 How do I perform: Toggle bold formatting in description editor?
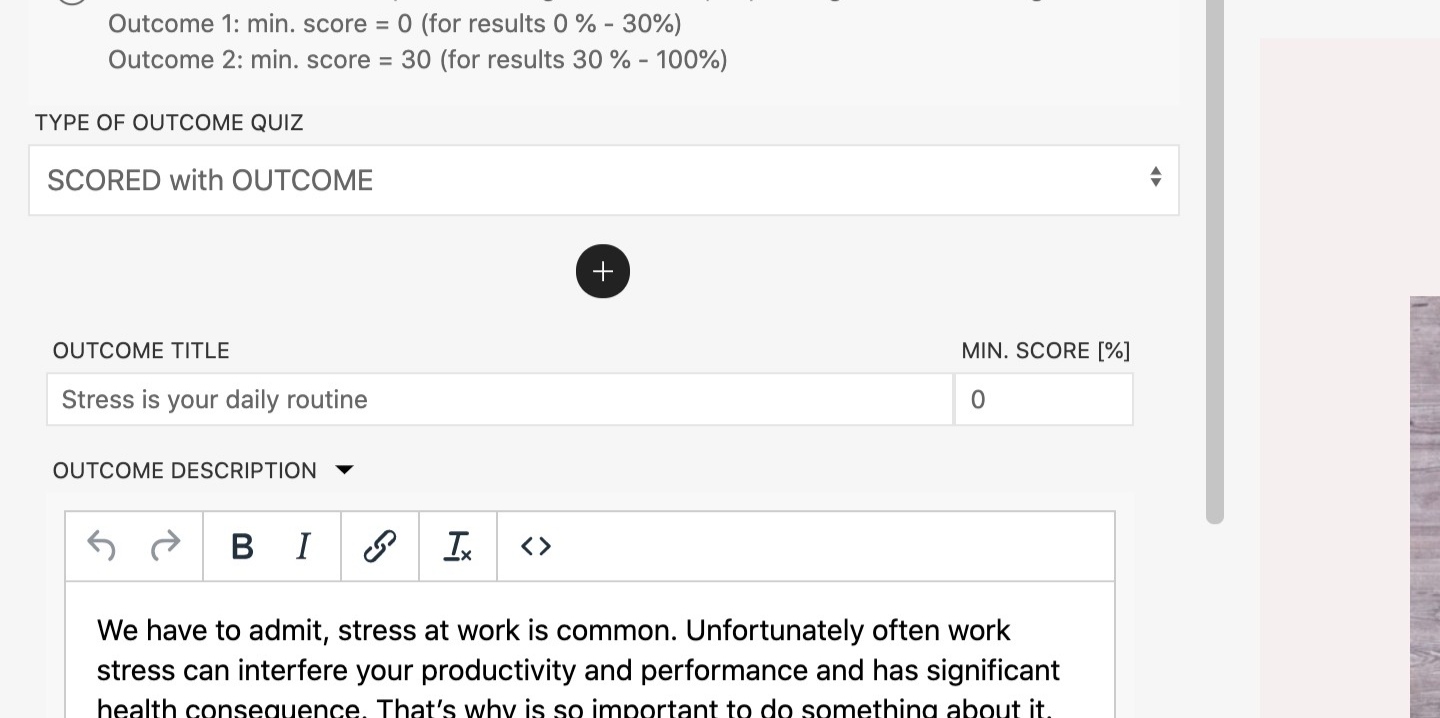coord(242,546)
